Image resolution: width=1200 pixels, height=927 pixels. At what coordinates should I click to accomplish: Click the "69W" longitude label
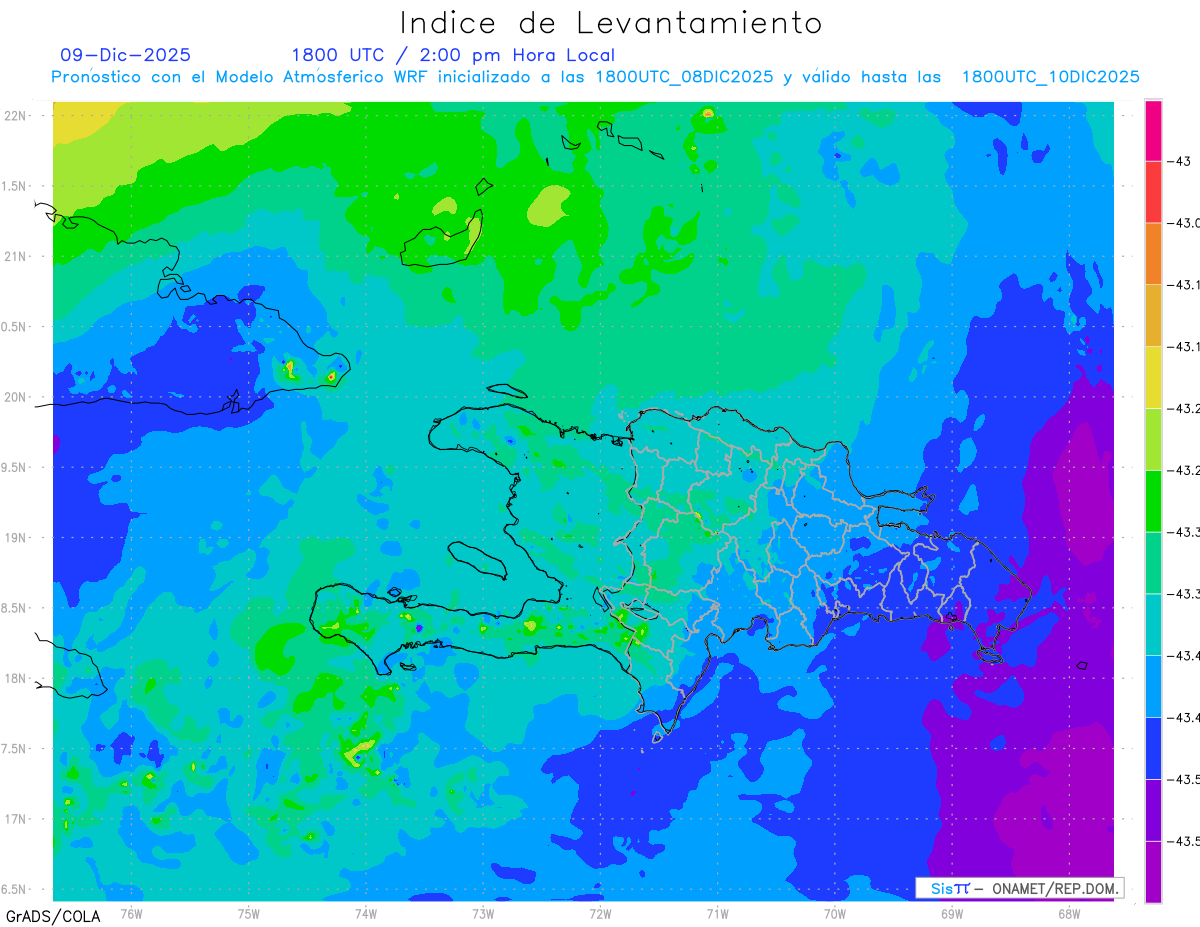[x=951, y=913]
